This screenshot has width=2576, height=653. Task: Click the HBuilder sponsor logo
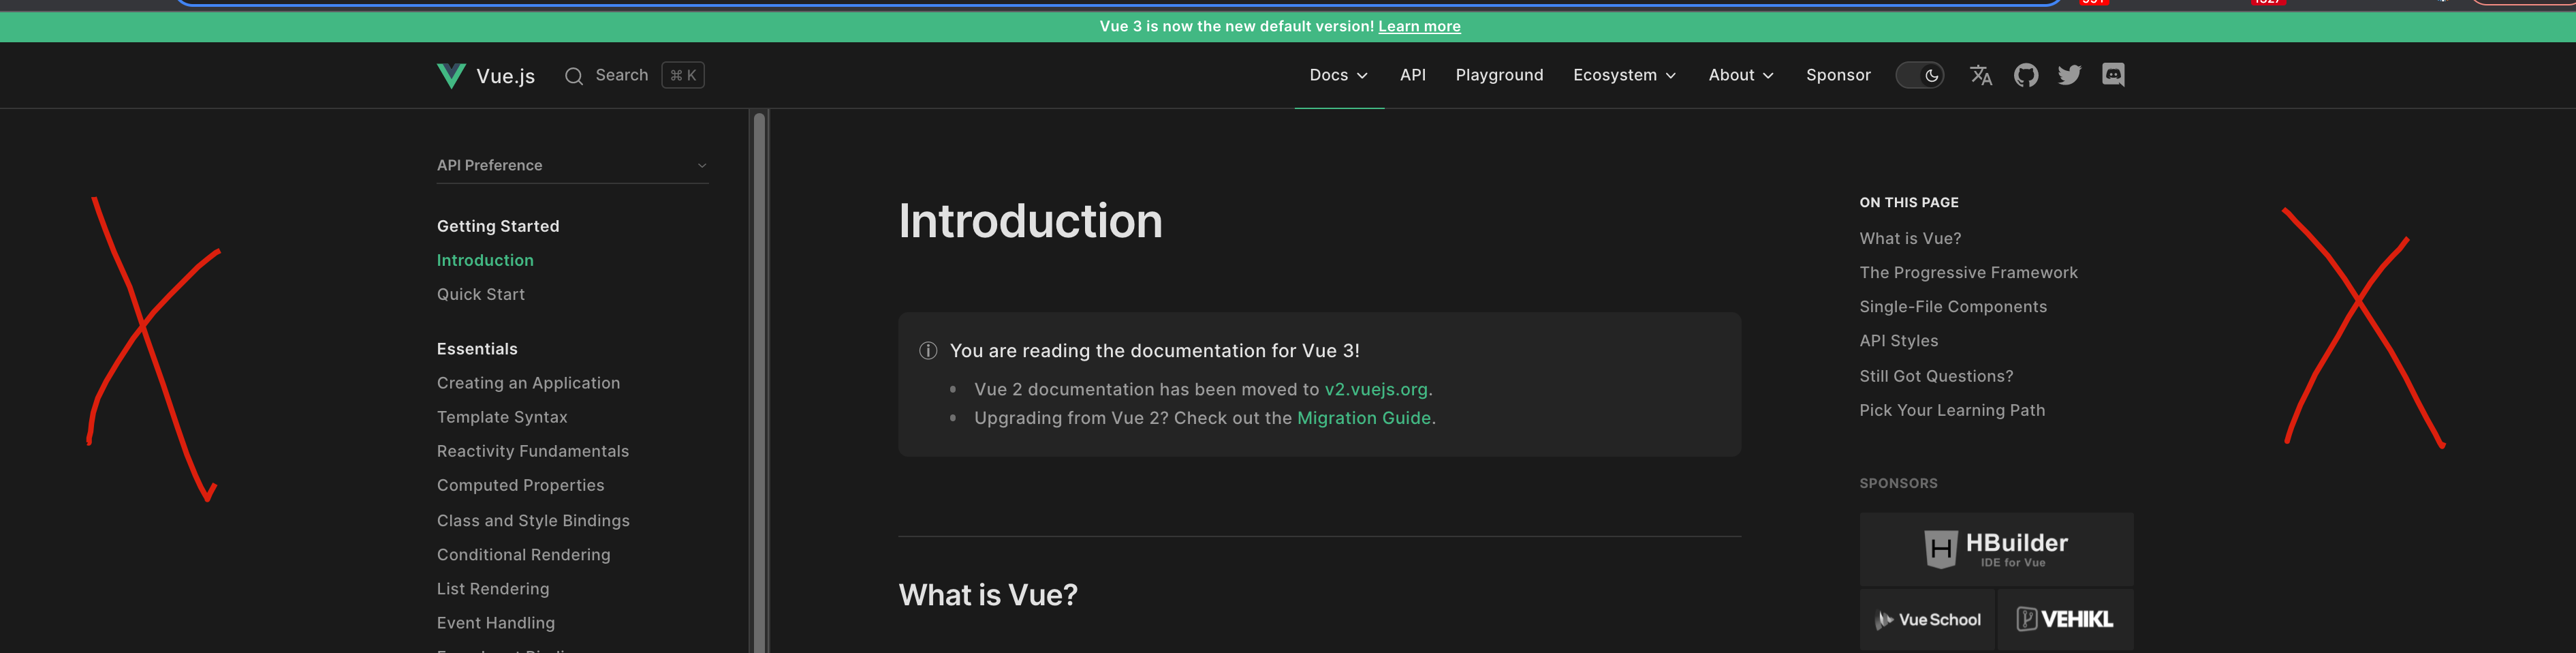click(1995, 548)
